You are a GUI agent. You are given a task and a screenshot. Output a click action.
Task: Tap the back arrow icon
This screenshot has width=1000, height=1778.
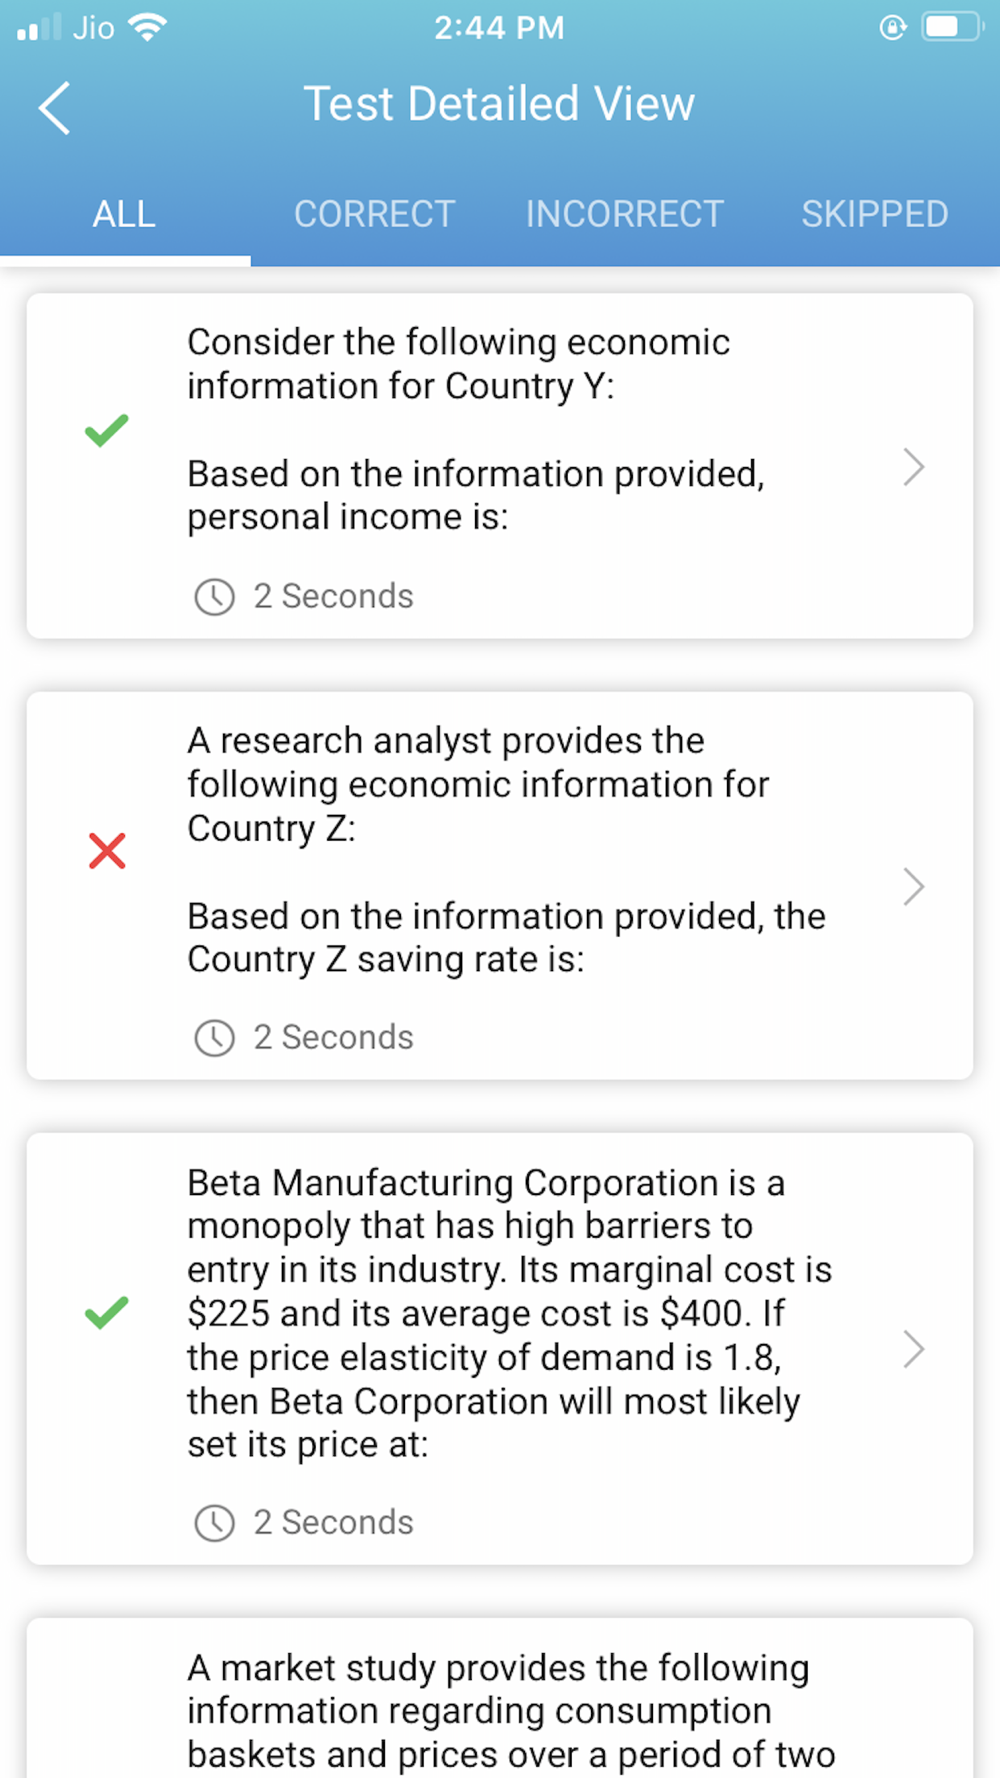(55, 107)
